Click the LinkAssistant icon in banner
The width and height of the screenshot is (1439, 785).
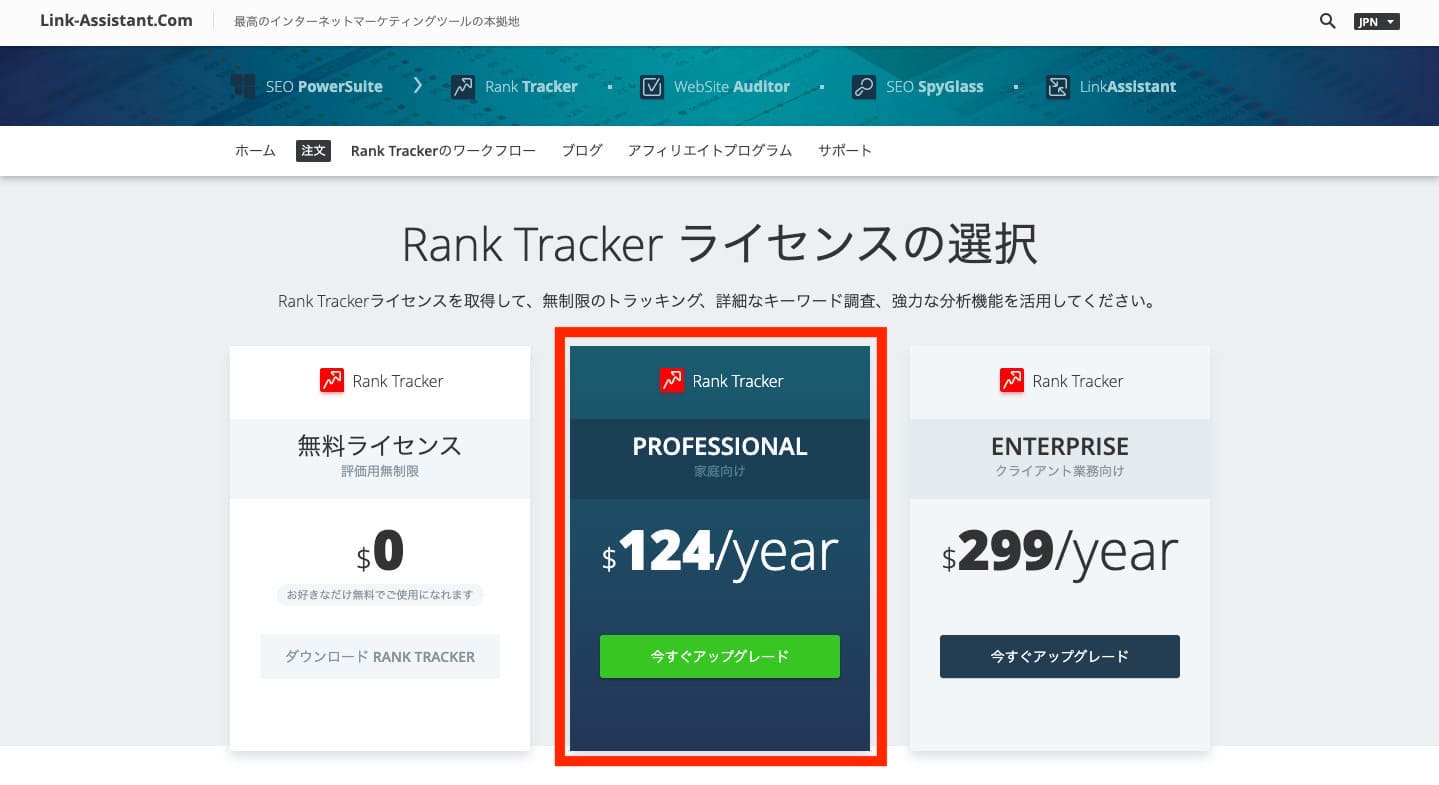tap(1058, 87)
